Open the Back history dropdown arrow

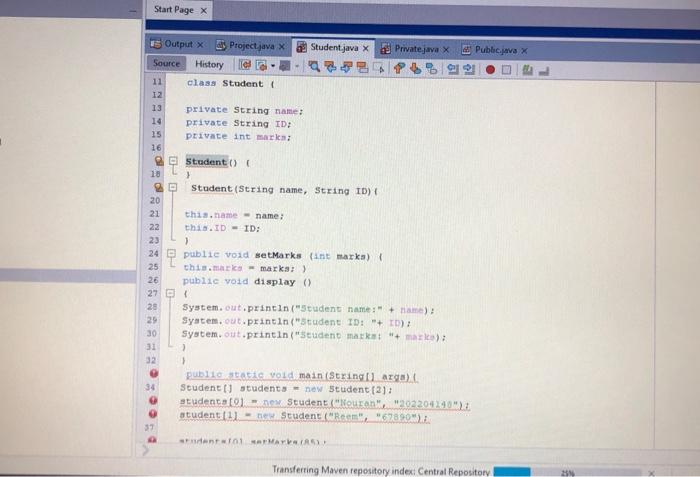pyautogui.click(x=272, y=66)
